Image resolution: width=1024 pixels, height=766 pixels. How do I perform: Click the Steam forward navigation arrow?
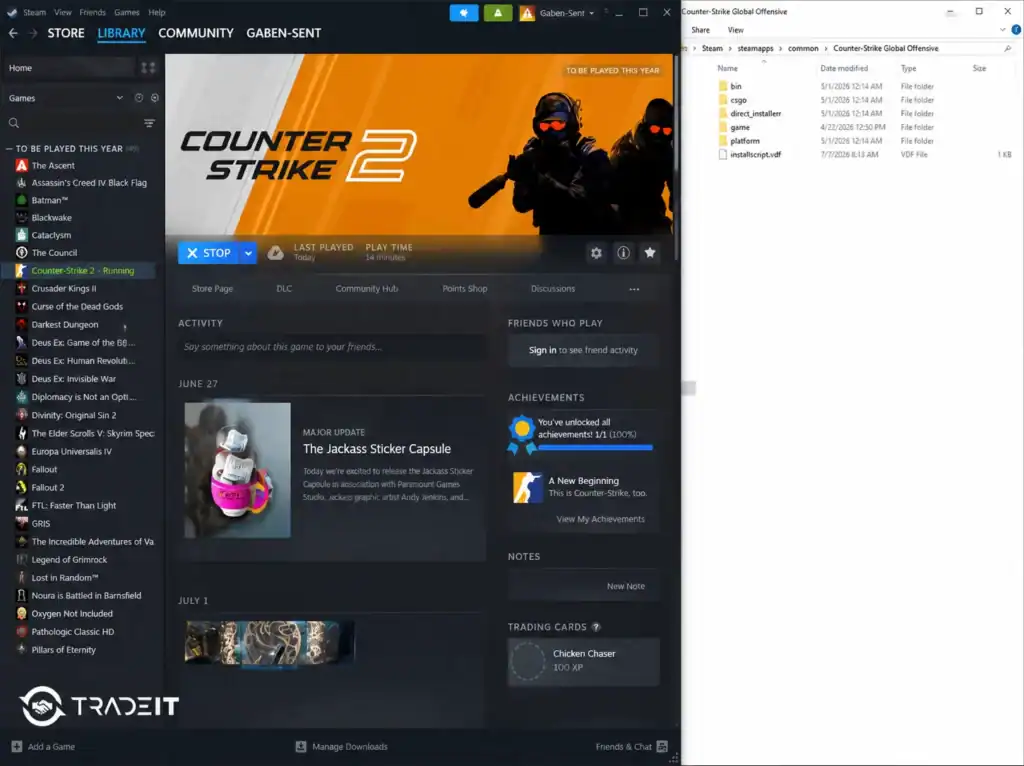(x=33, y=33)
